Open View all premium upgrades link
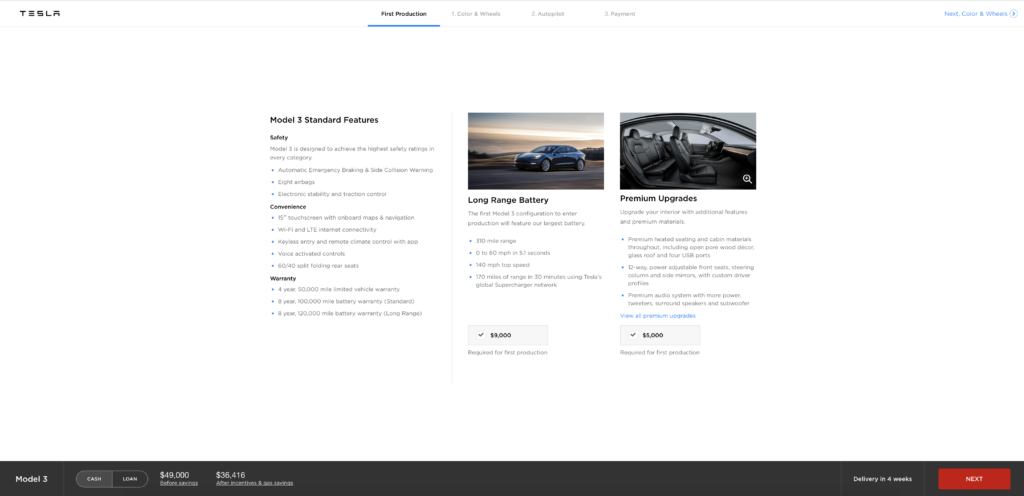The height and width of the screenshot is (496, 1024). (658, 316)
